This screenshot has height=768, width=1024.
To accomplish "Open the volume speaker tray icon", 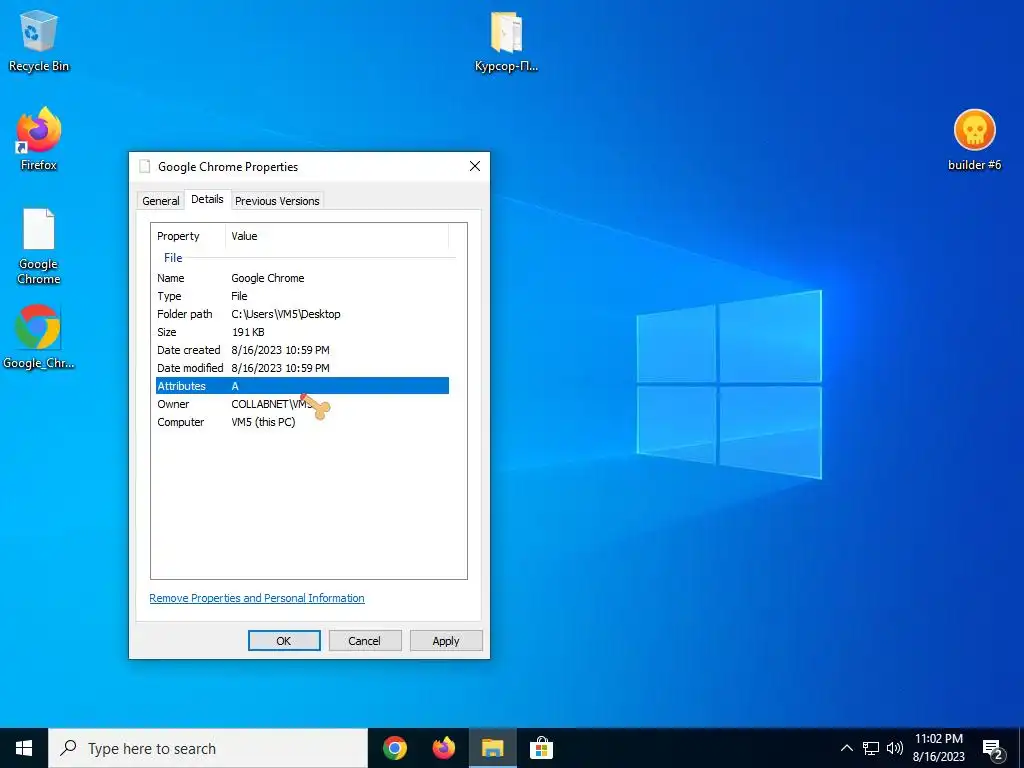I will point(895,748).
